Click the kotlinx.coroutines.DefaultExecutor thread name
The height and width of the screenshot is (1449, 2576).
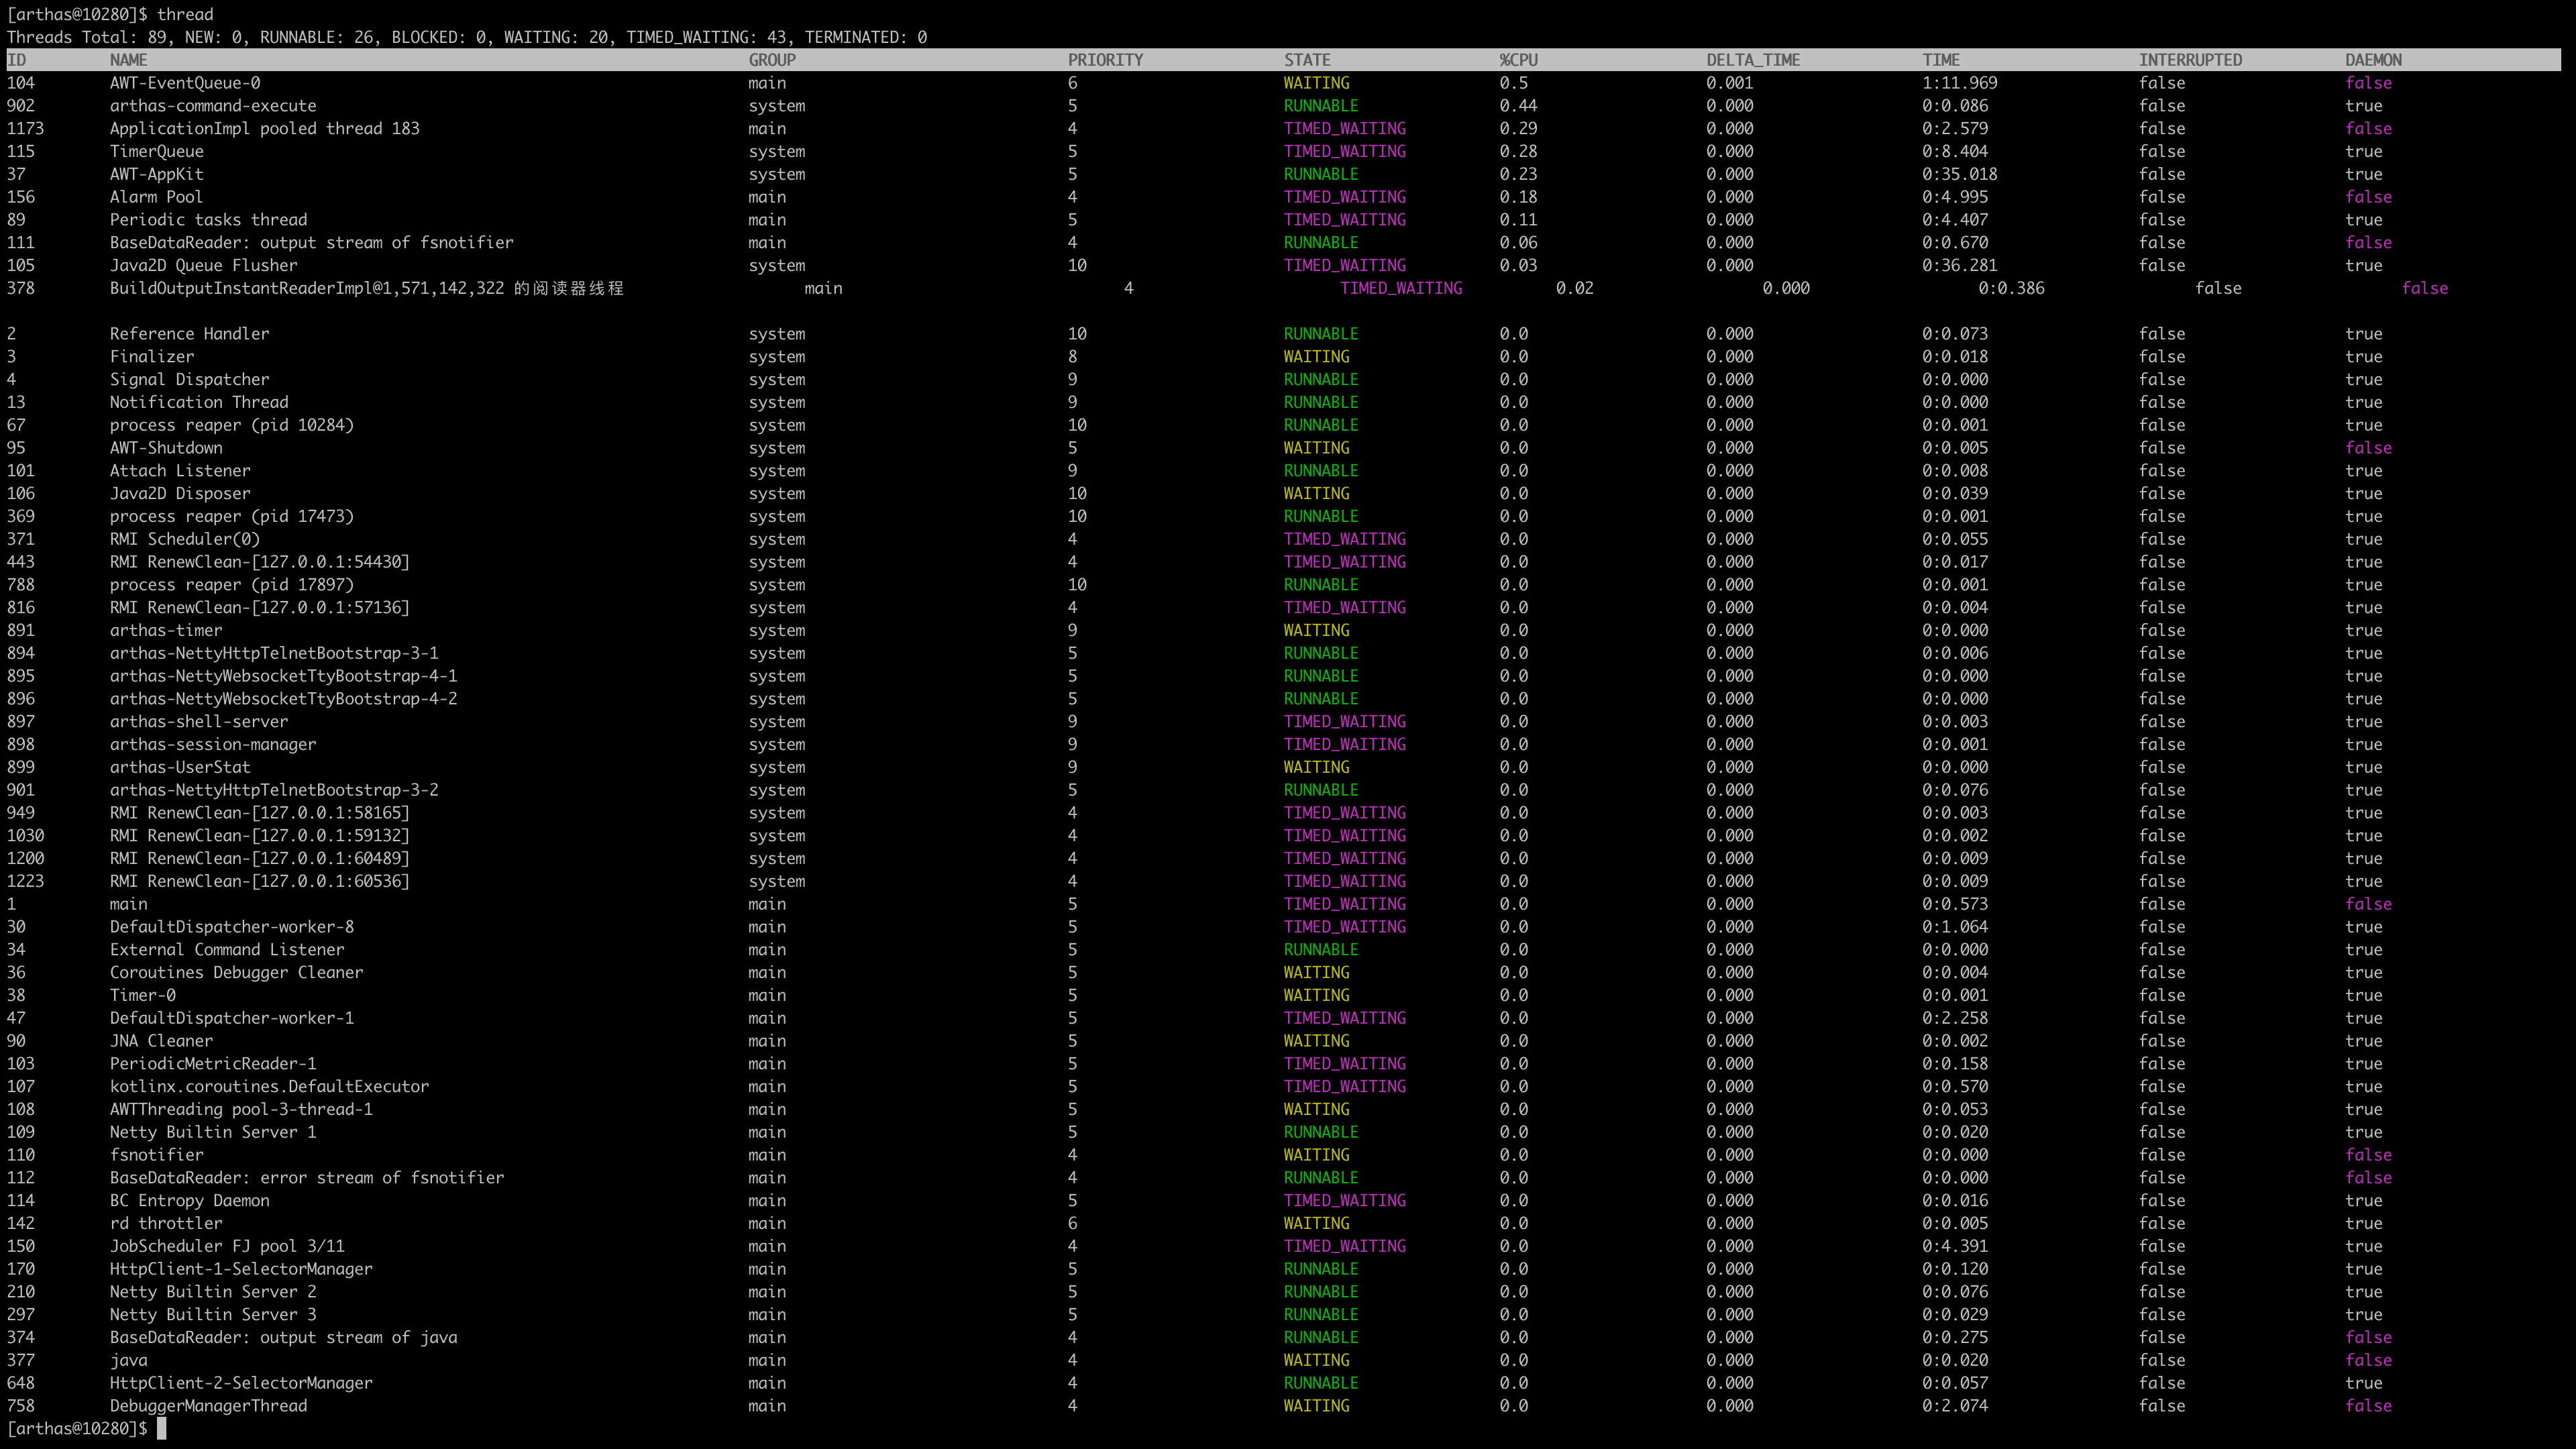[x=269, y=1087]
